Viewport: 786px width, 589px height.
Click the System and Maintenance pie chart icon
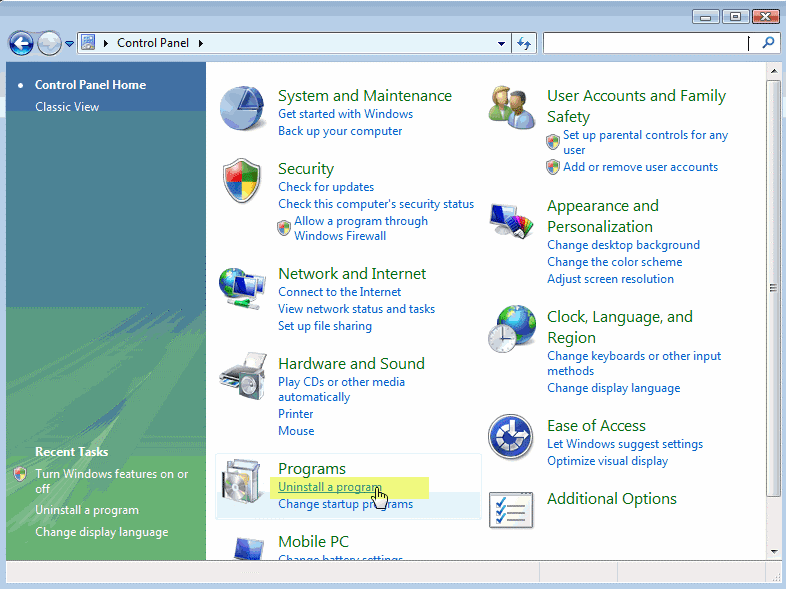click(242, 108)
